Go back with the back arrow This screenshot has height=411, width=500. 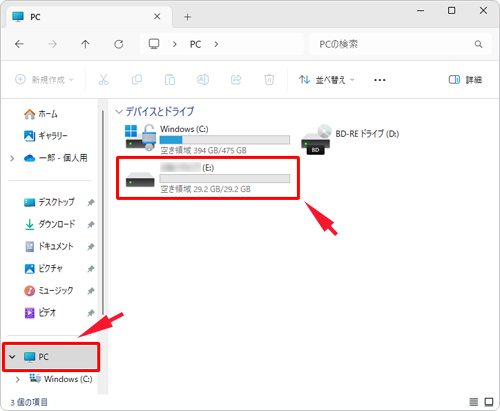click(19, 44)
